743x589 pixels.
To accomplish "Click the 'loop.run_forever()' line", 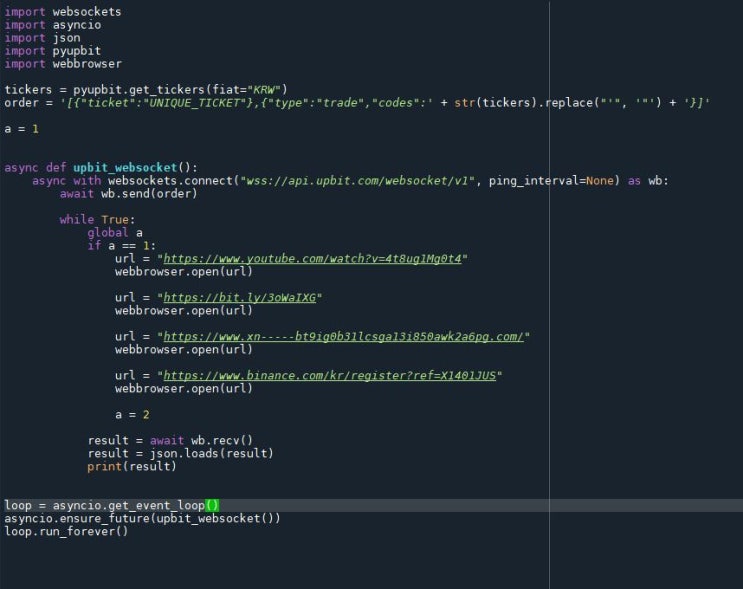I will (66, 531).
